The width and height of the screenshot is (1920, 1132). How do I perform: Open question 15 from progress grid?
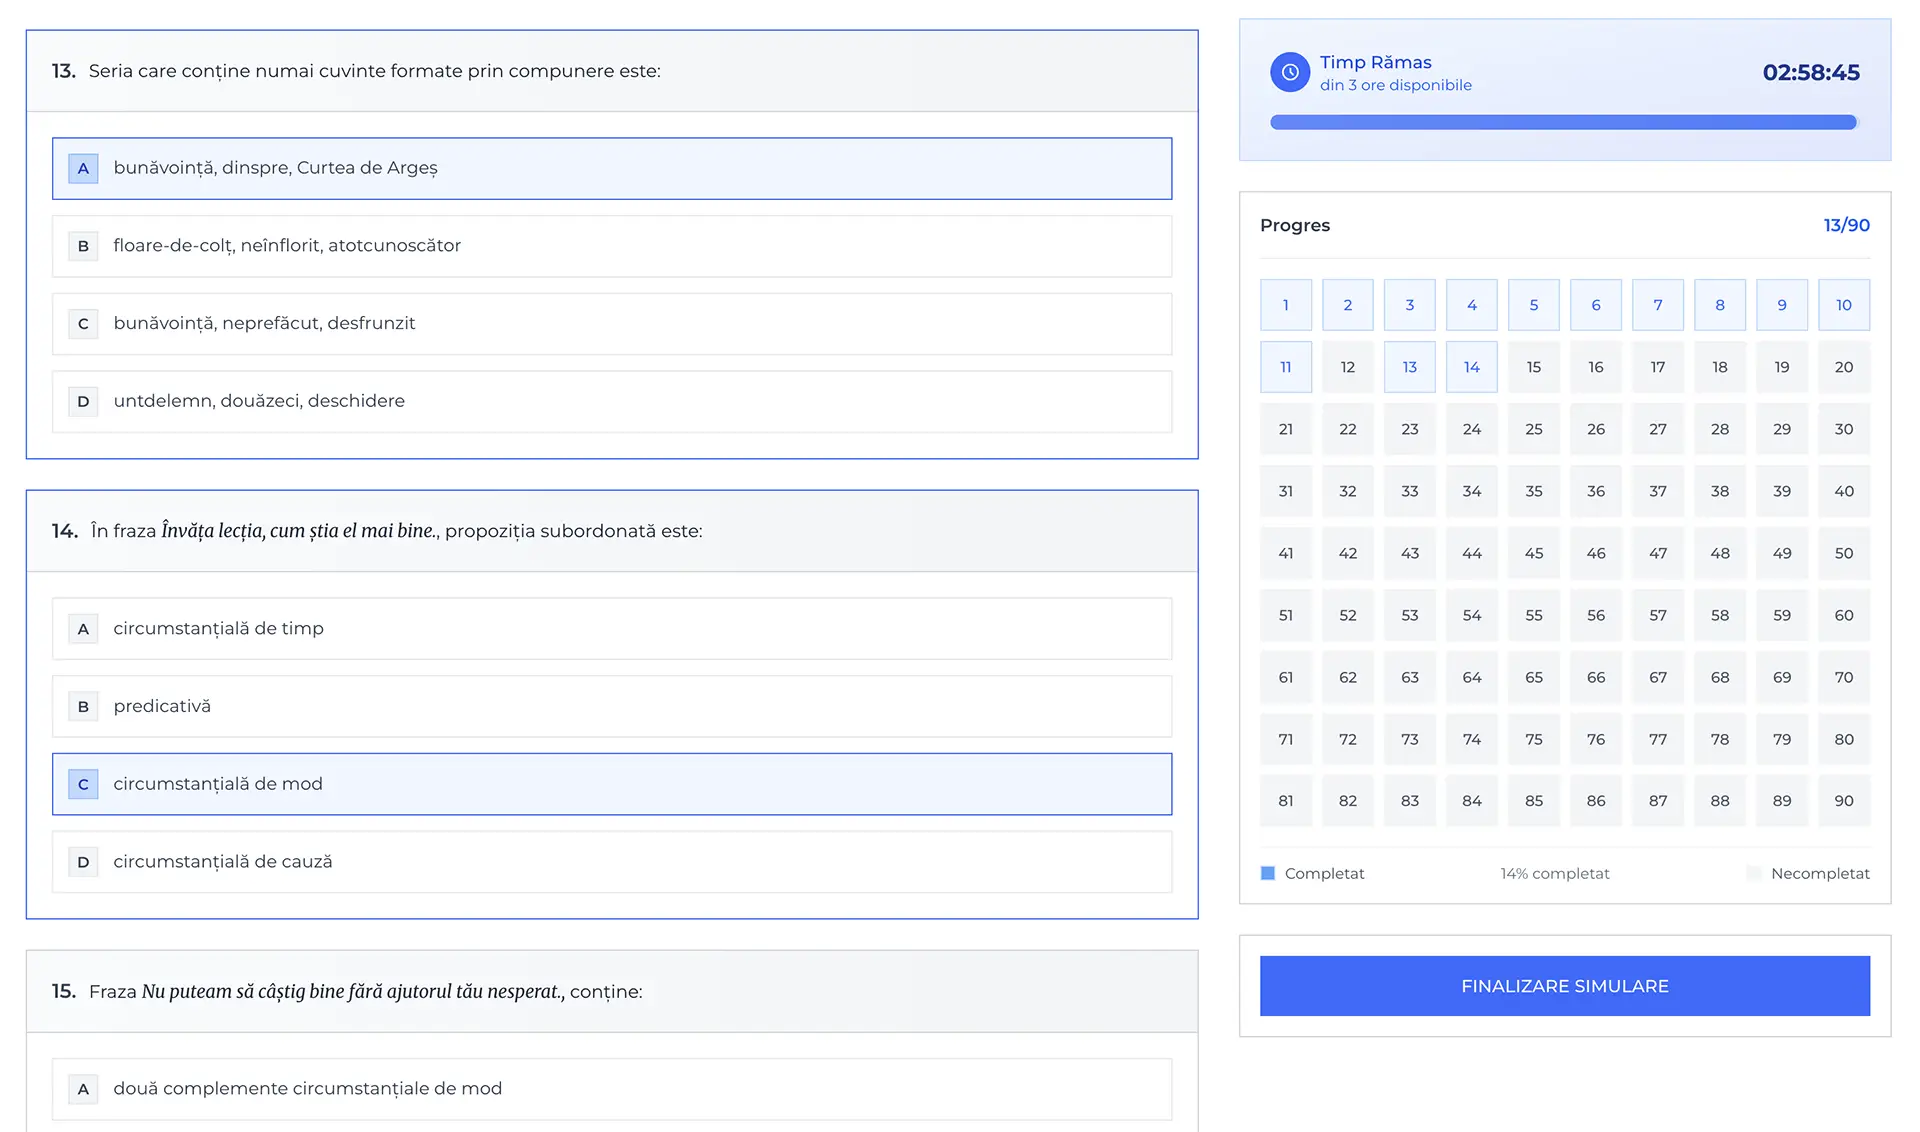1534,367
